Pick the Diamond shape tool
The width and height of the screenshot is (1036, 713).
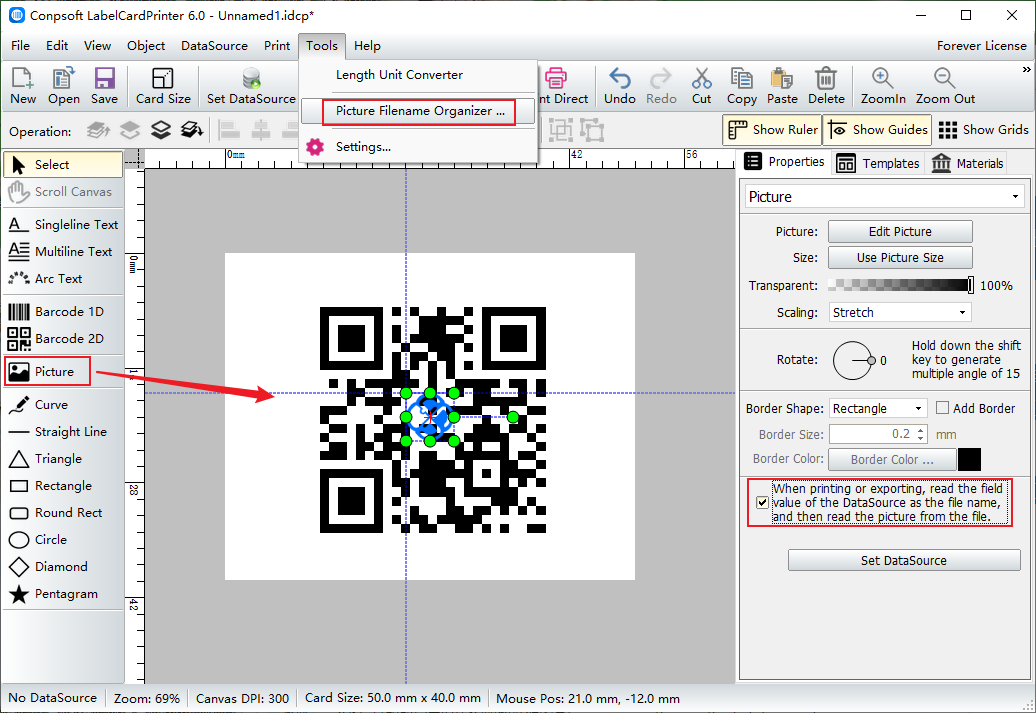click(x=63, y=567)
